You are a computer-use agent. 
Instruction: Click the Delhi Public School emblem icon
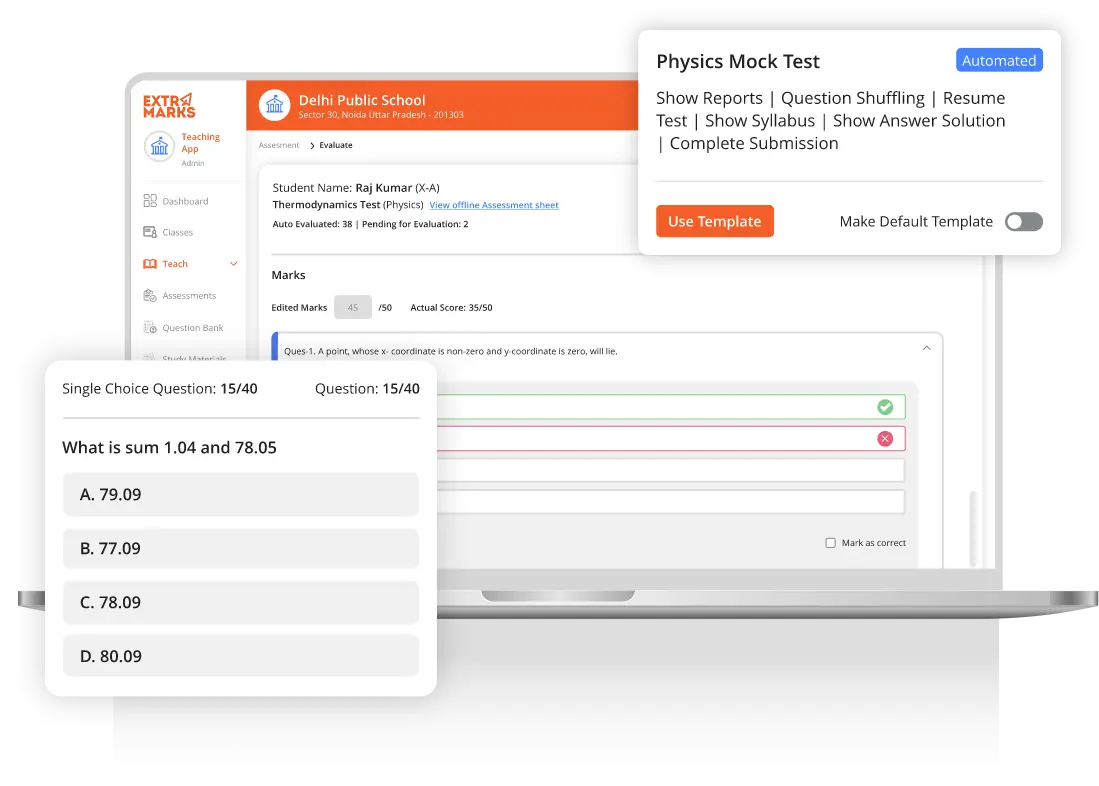(x=274, y=105)
